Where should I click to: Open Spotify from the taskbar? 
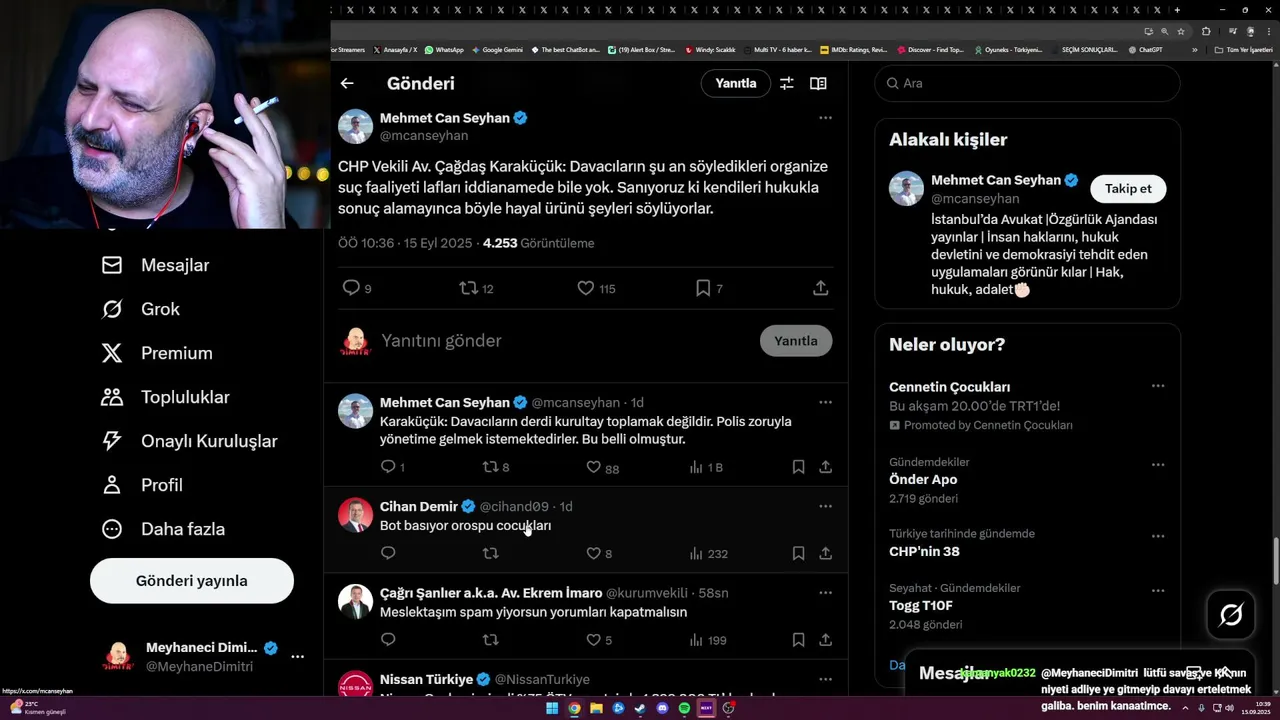pos(685,708)
